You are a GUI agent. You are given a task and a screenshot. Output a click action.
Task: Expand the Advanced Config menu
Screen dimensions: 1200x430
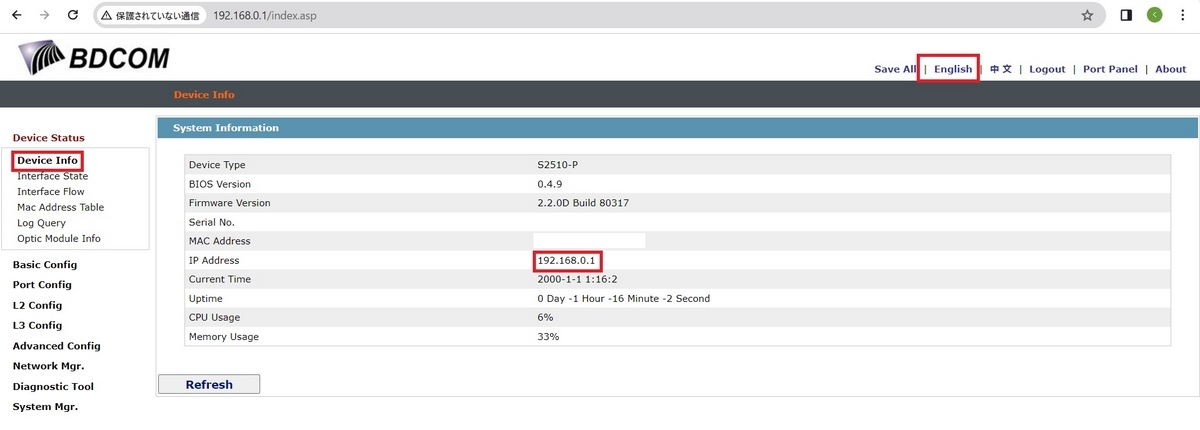(56, 346)
